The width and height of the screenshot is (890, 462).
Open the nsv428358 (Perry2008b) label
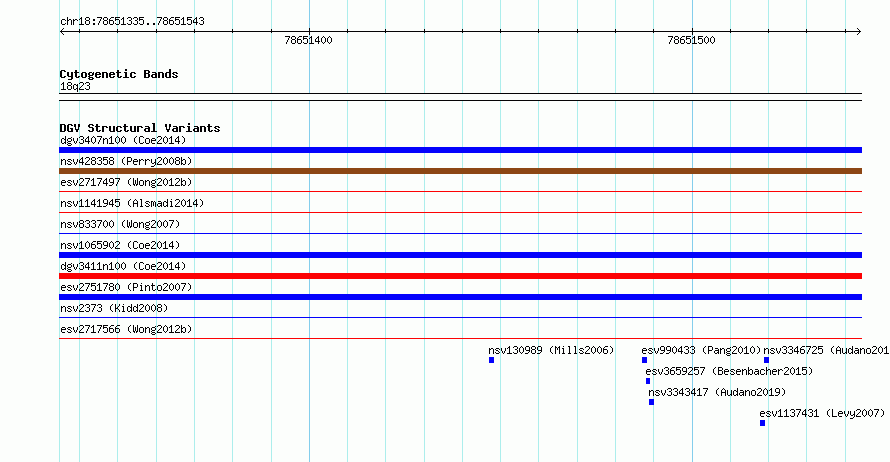coord(126,161)
